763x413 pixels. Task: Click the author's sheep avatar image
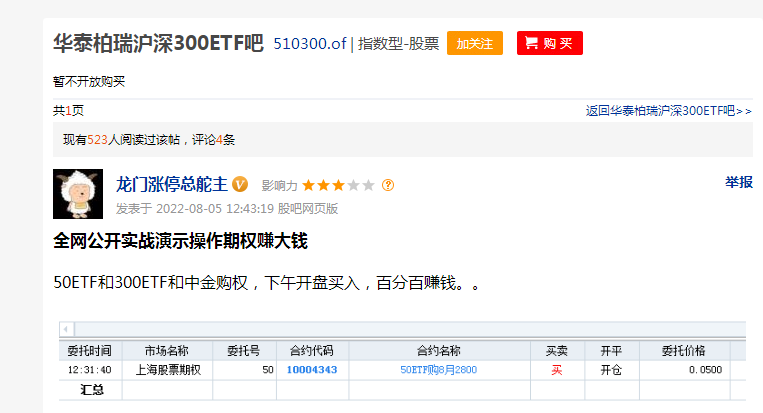pyautogui.click(x=78, y=194)
